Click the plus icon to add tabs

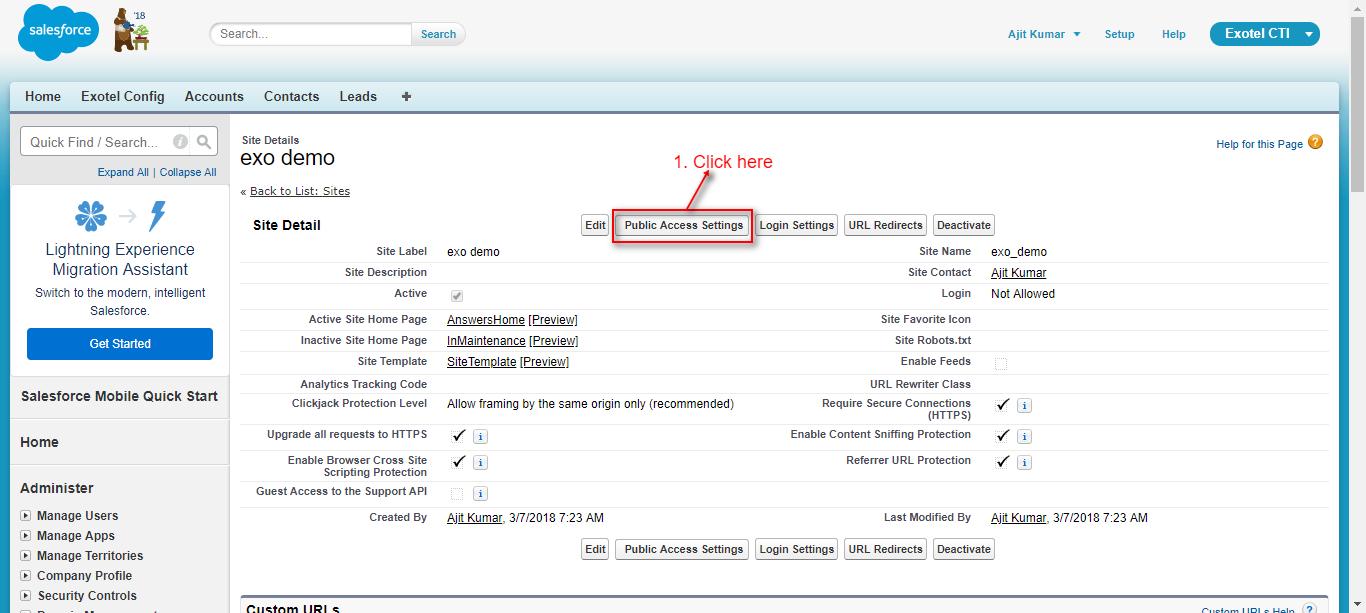click(406, 97)
